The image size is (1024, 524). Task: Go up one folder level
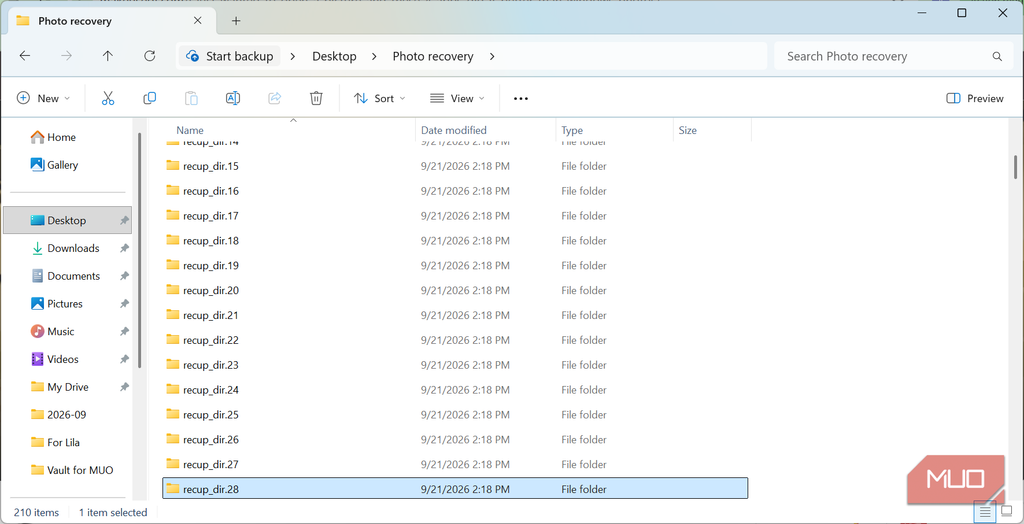(x=108, y=56)
